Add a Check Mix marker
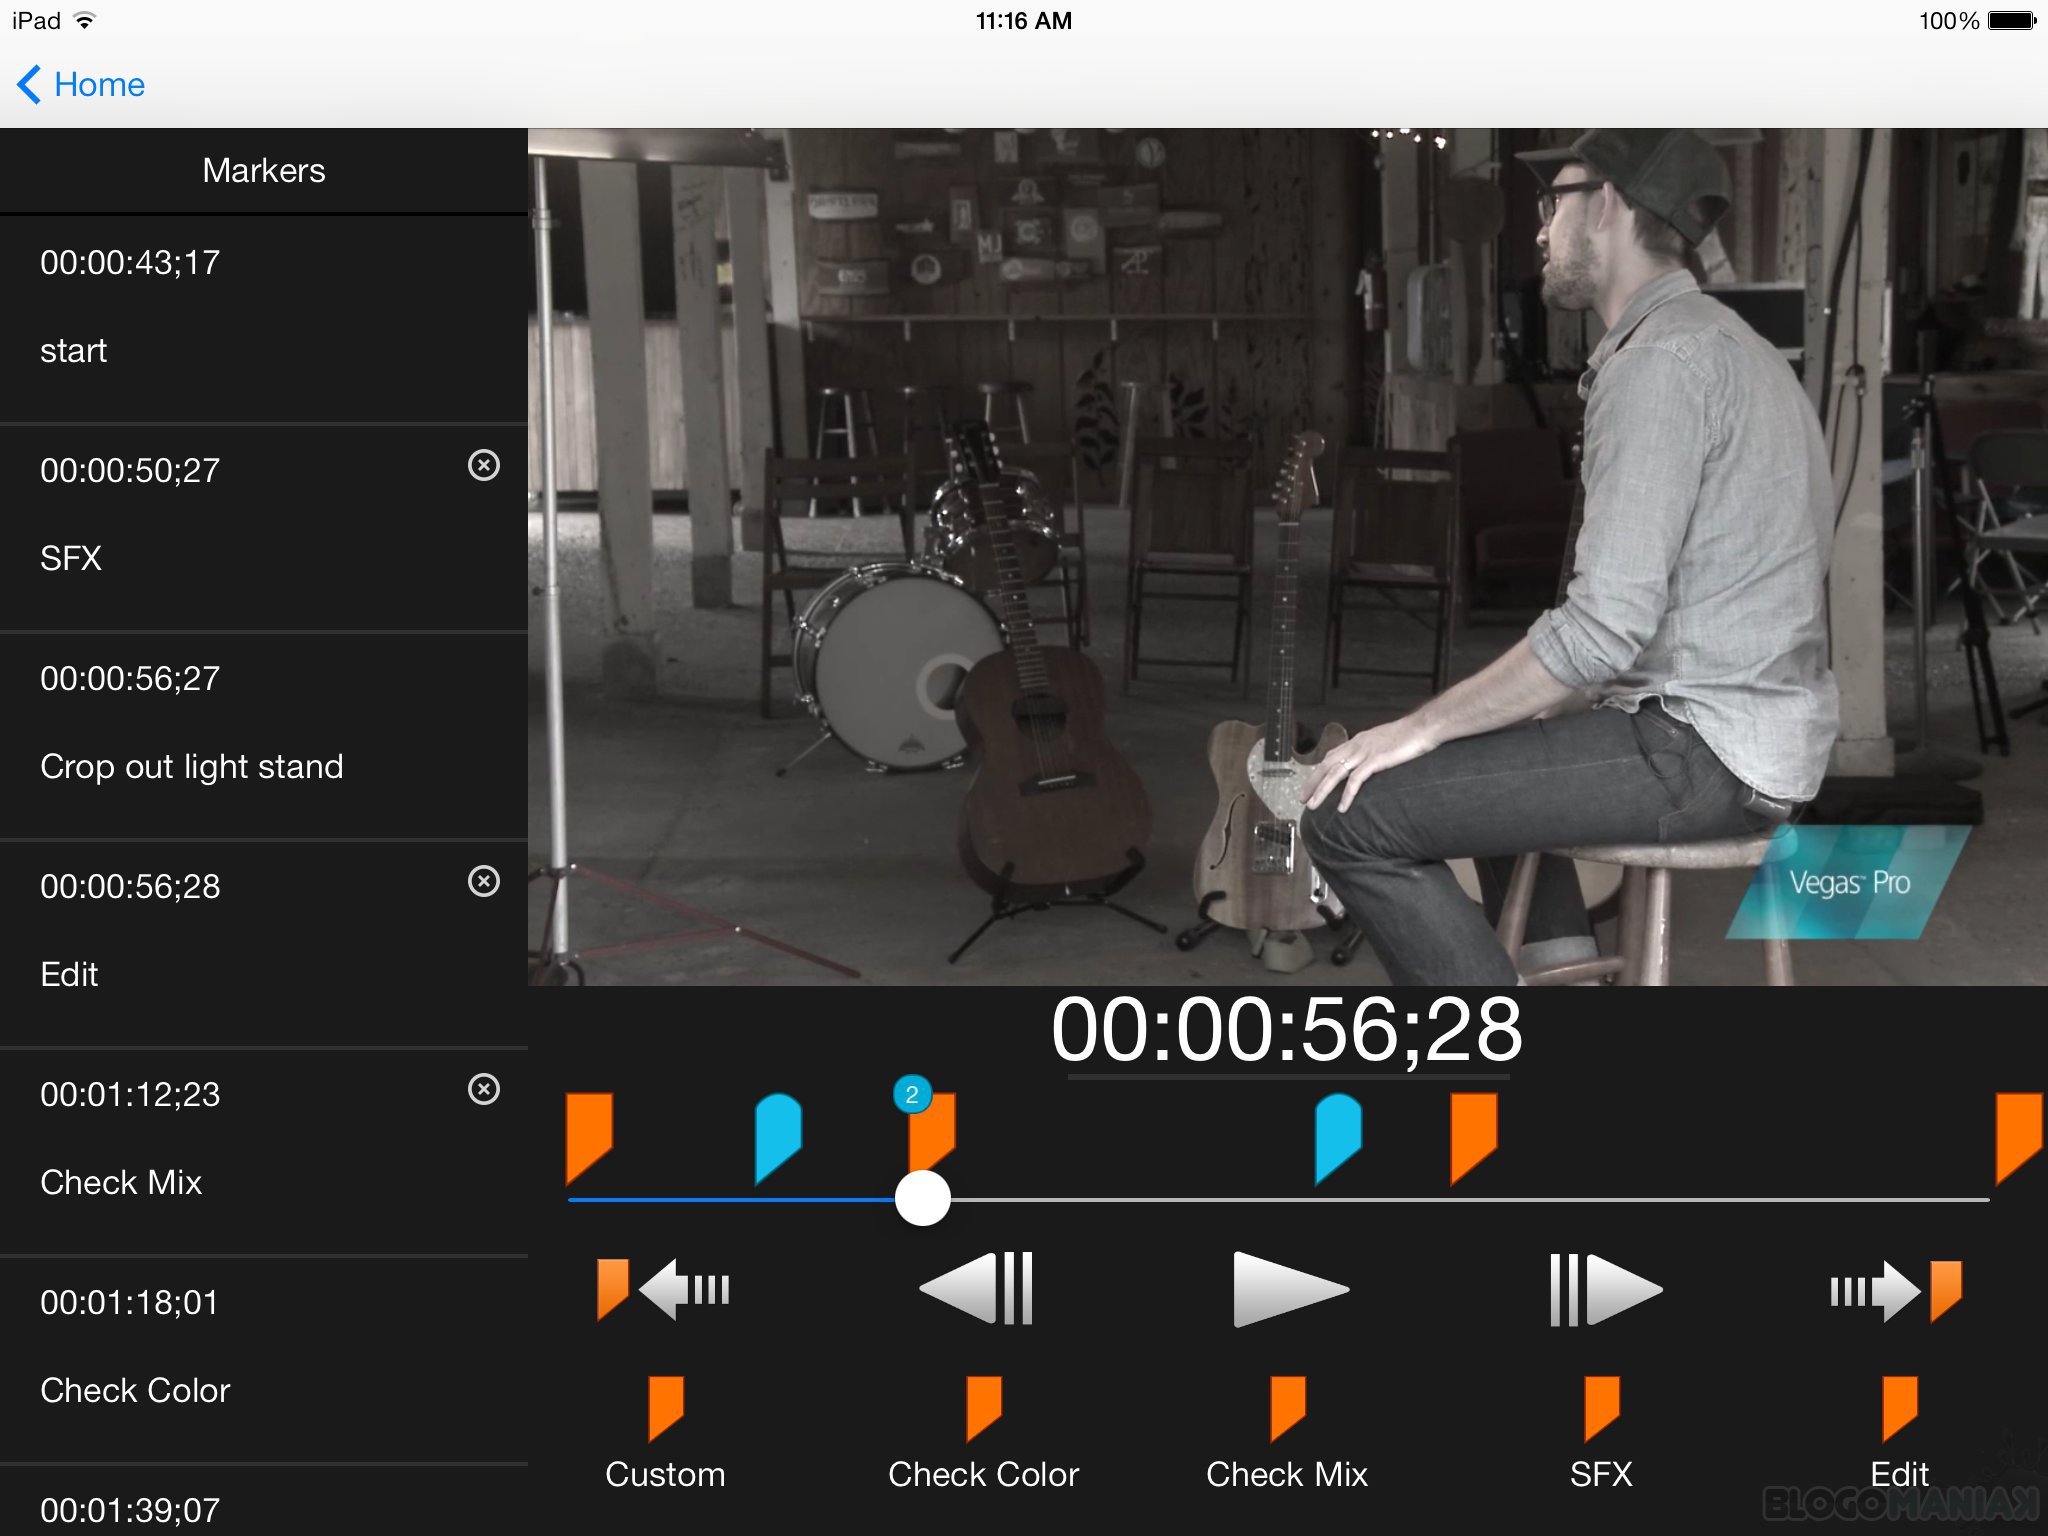The height and width of the screenshot is (1536, 2048). click(x=1287, y=1432)
